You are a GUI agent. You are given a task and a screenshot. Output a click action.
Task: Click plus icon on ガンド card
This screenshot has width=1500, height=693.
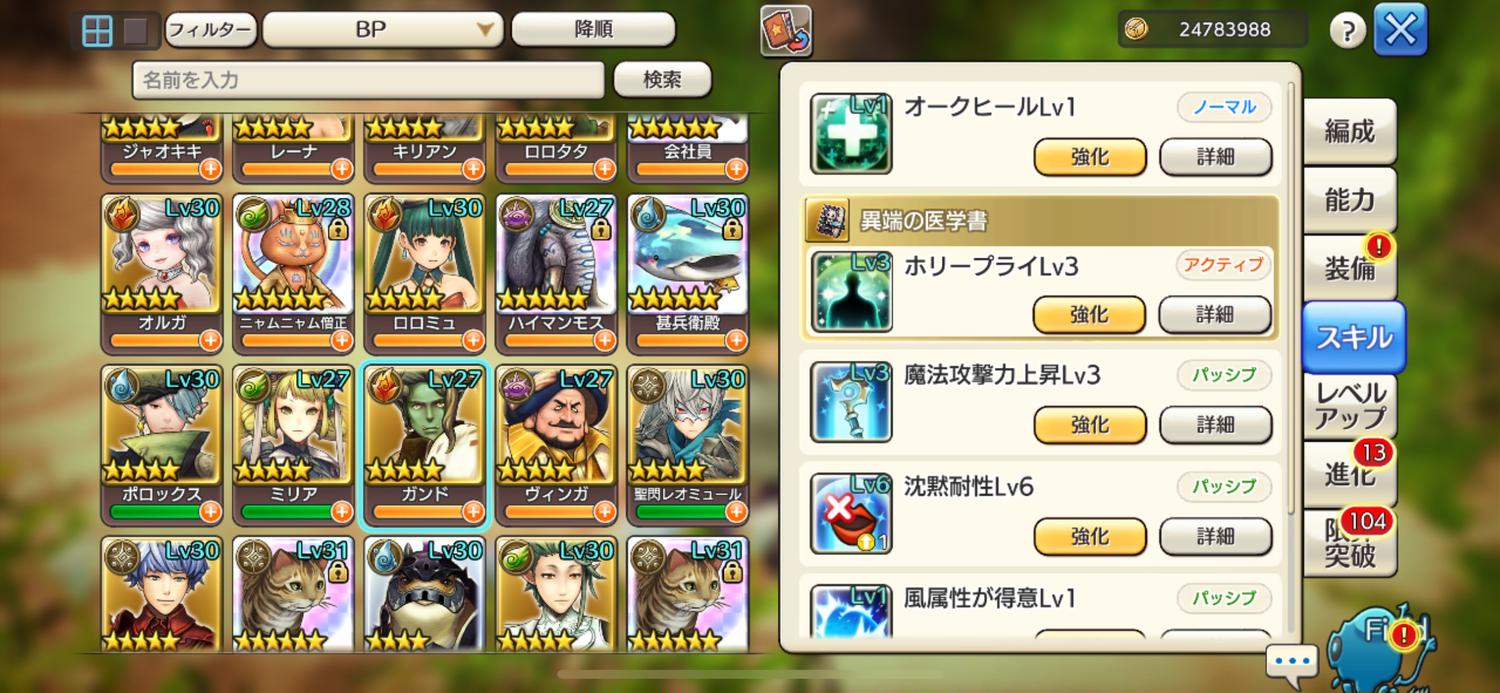[x=473, y=511]
